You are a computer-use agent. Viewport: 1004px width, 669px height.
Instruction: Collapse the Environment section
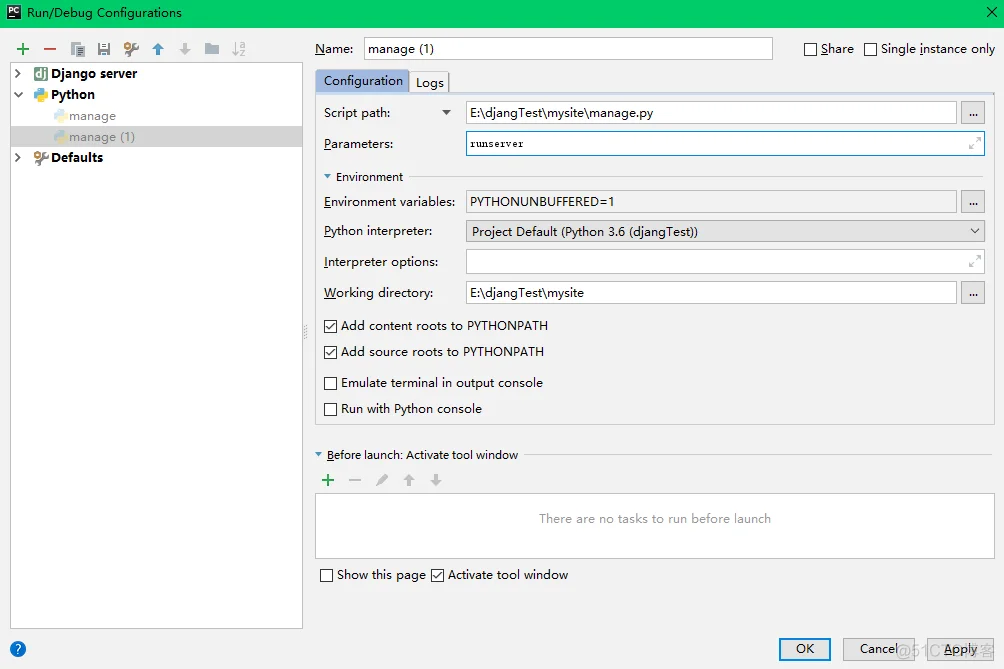click(327, 177)
